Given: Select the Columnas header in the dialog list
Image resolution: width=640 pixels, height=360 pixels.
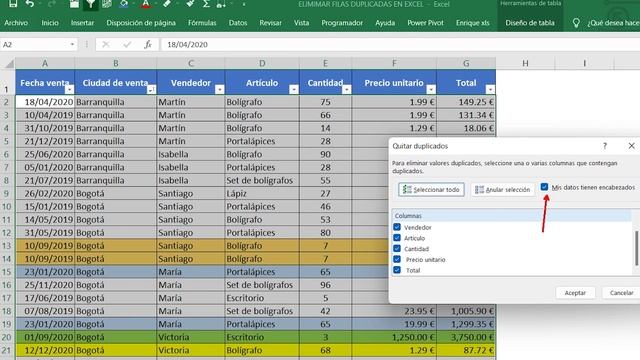Looking at the screenshot, I should point(511,216).
